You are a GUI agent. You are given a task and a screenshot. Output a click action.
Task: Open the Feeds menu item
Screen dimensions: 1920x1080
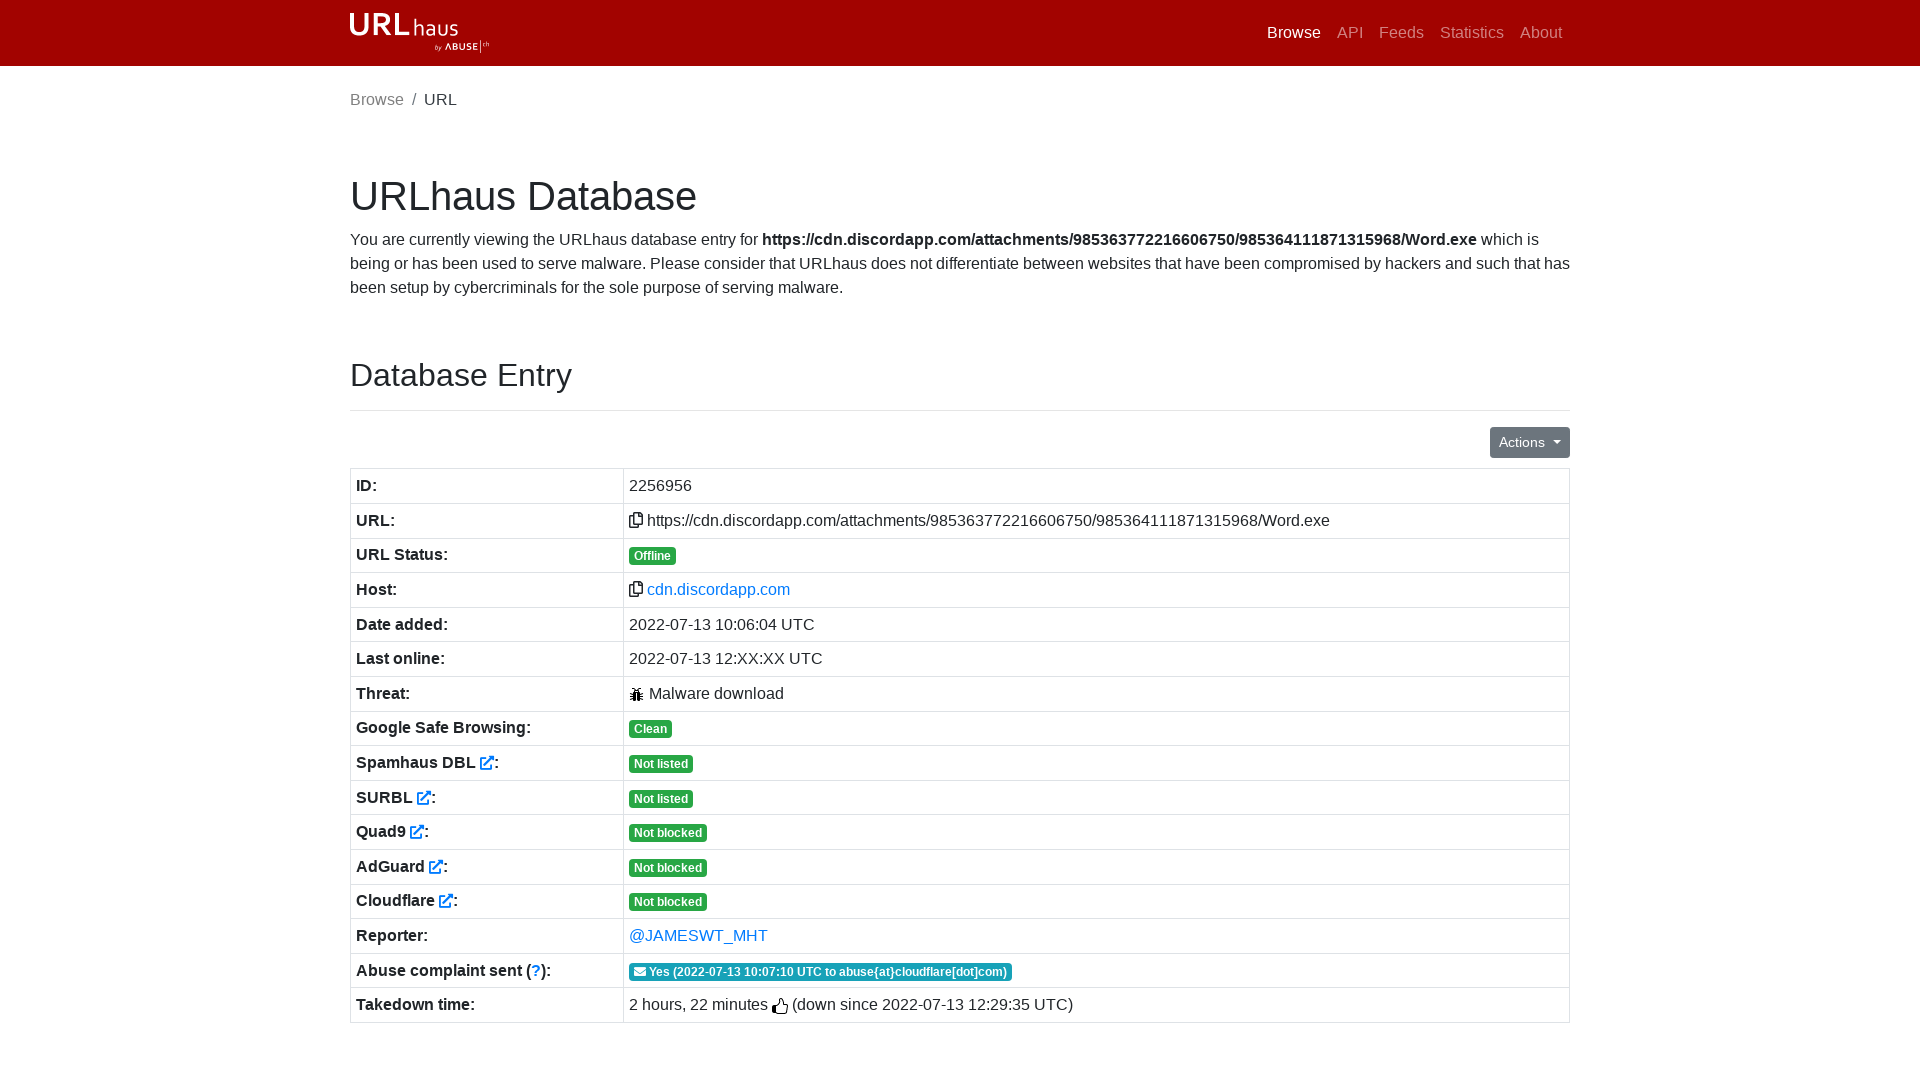[1400, 33]
